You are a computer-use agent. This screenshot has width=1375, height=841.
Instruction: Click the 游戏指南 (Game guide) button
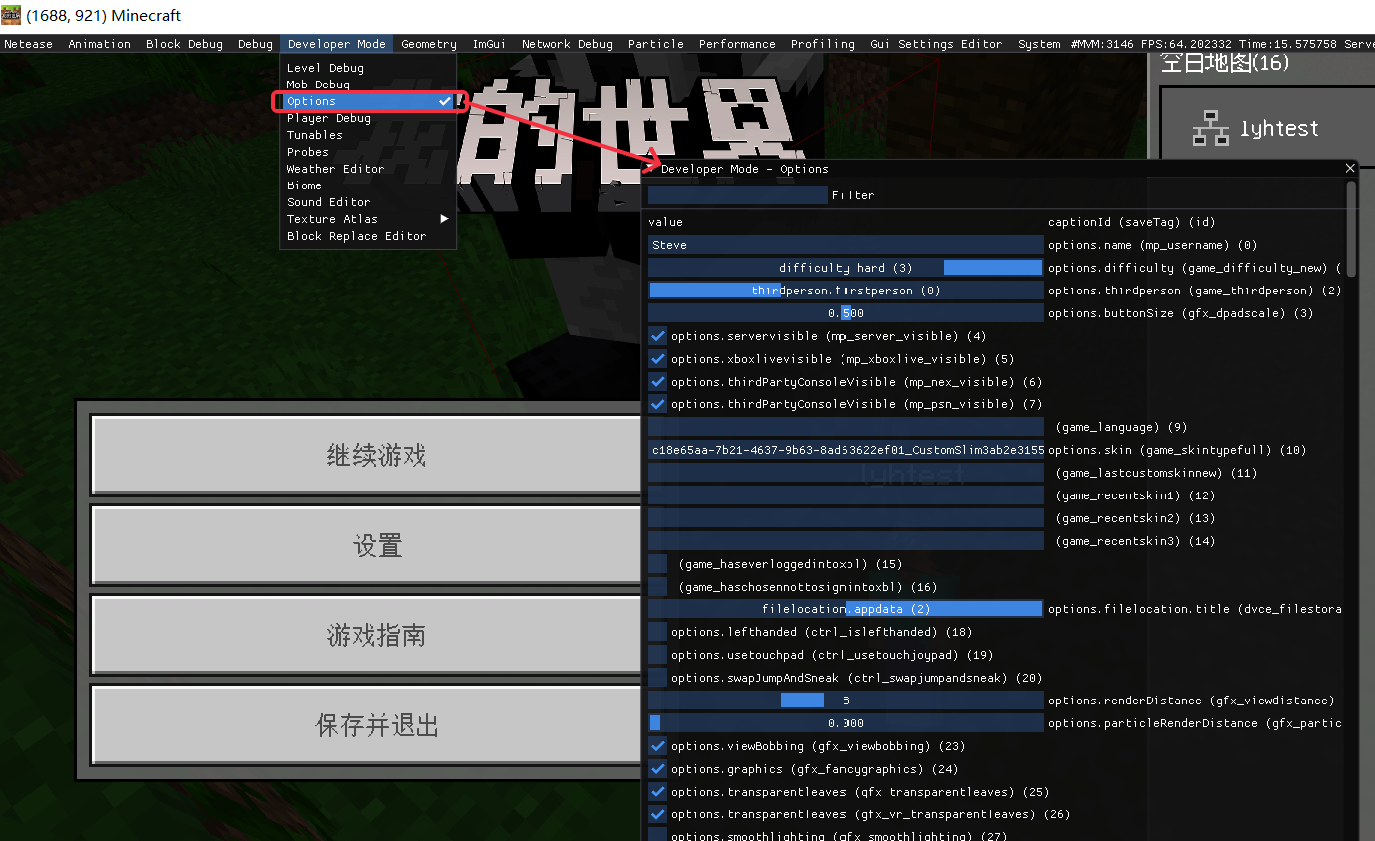[x=366, y=635]
